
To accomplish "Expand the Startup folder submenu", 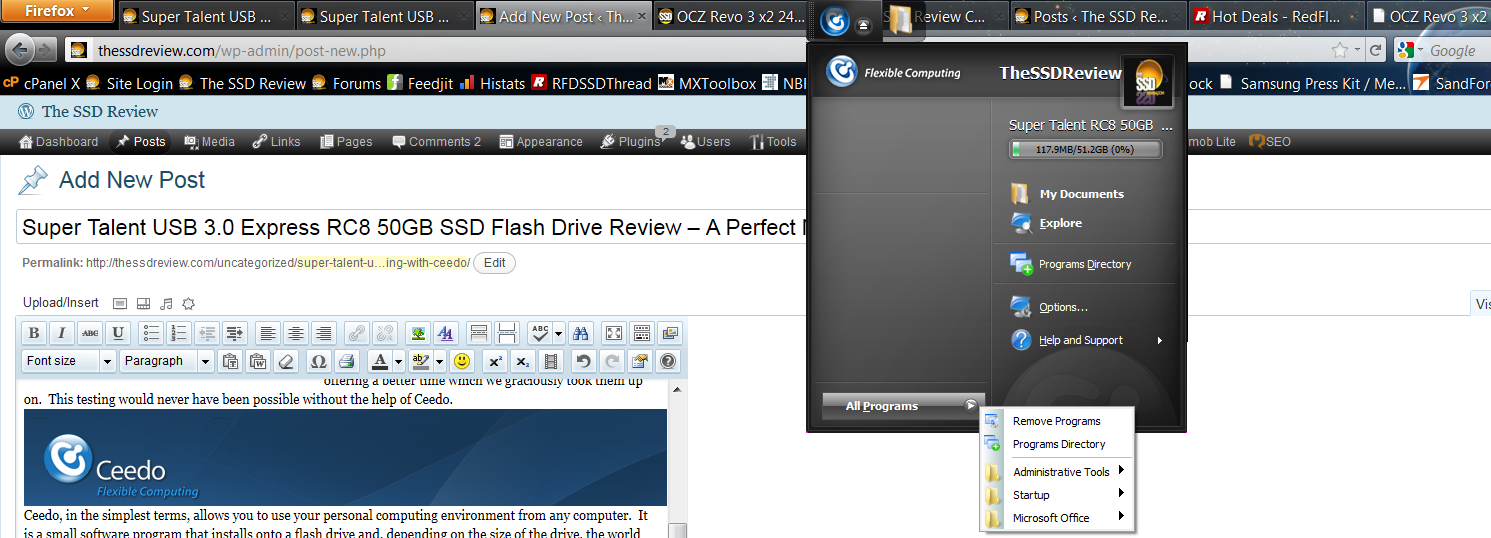I will click(1122, 493).
